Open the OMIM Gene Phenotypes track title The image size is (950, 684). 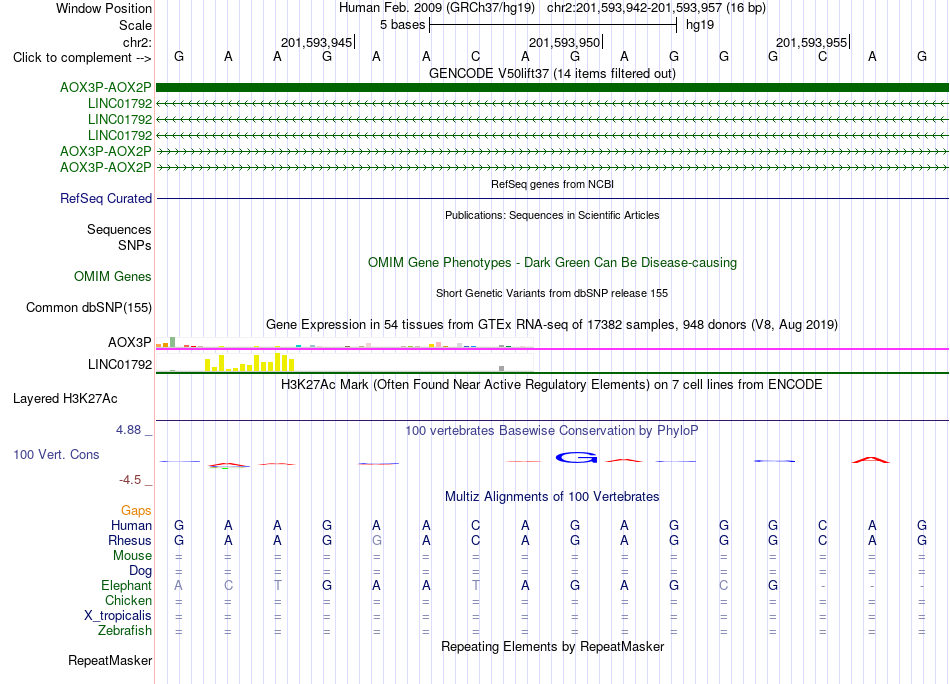click(x=552, y=262)
